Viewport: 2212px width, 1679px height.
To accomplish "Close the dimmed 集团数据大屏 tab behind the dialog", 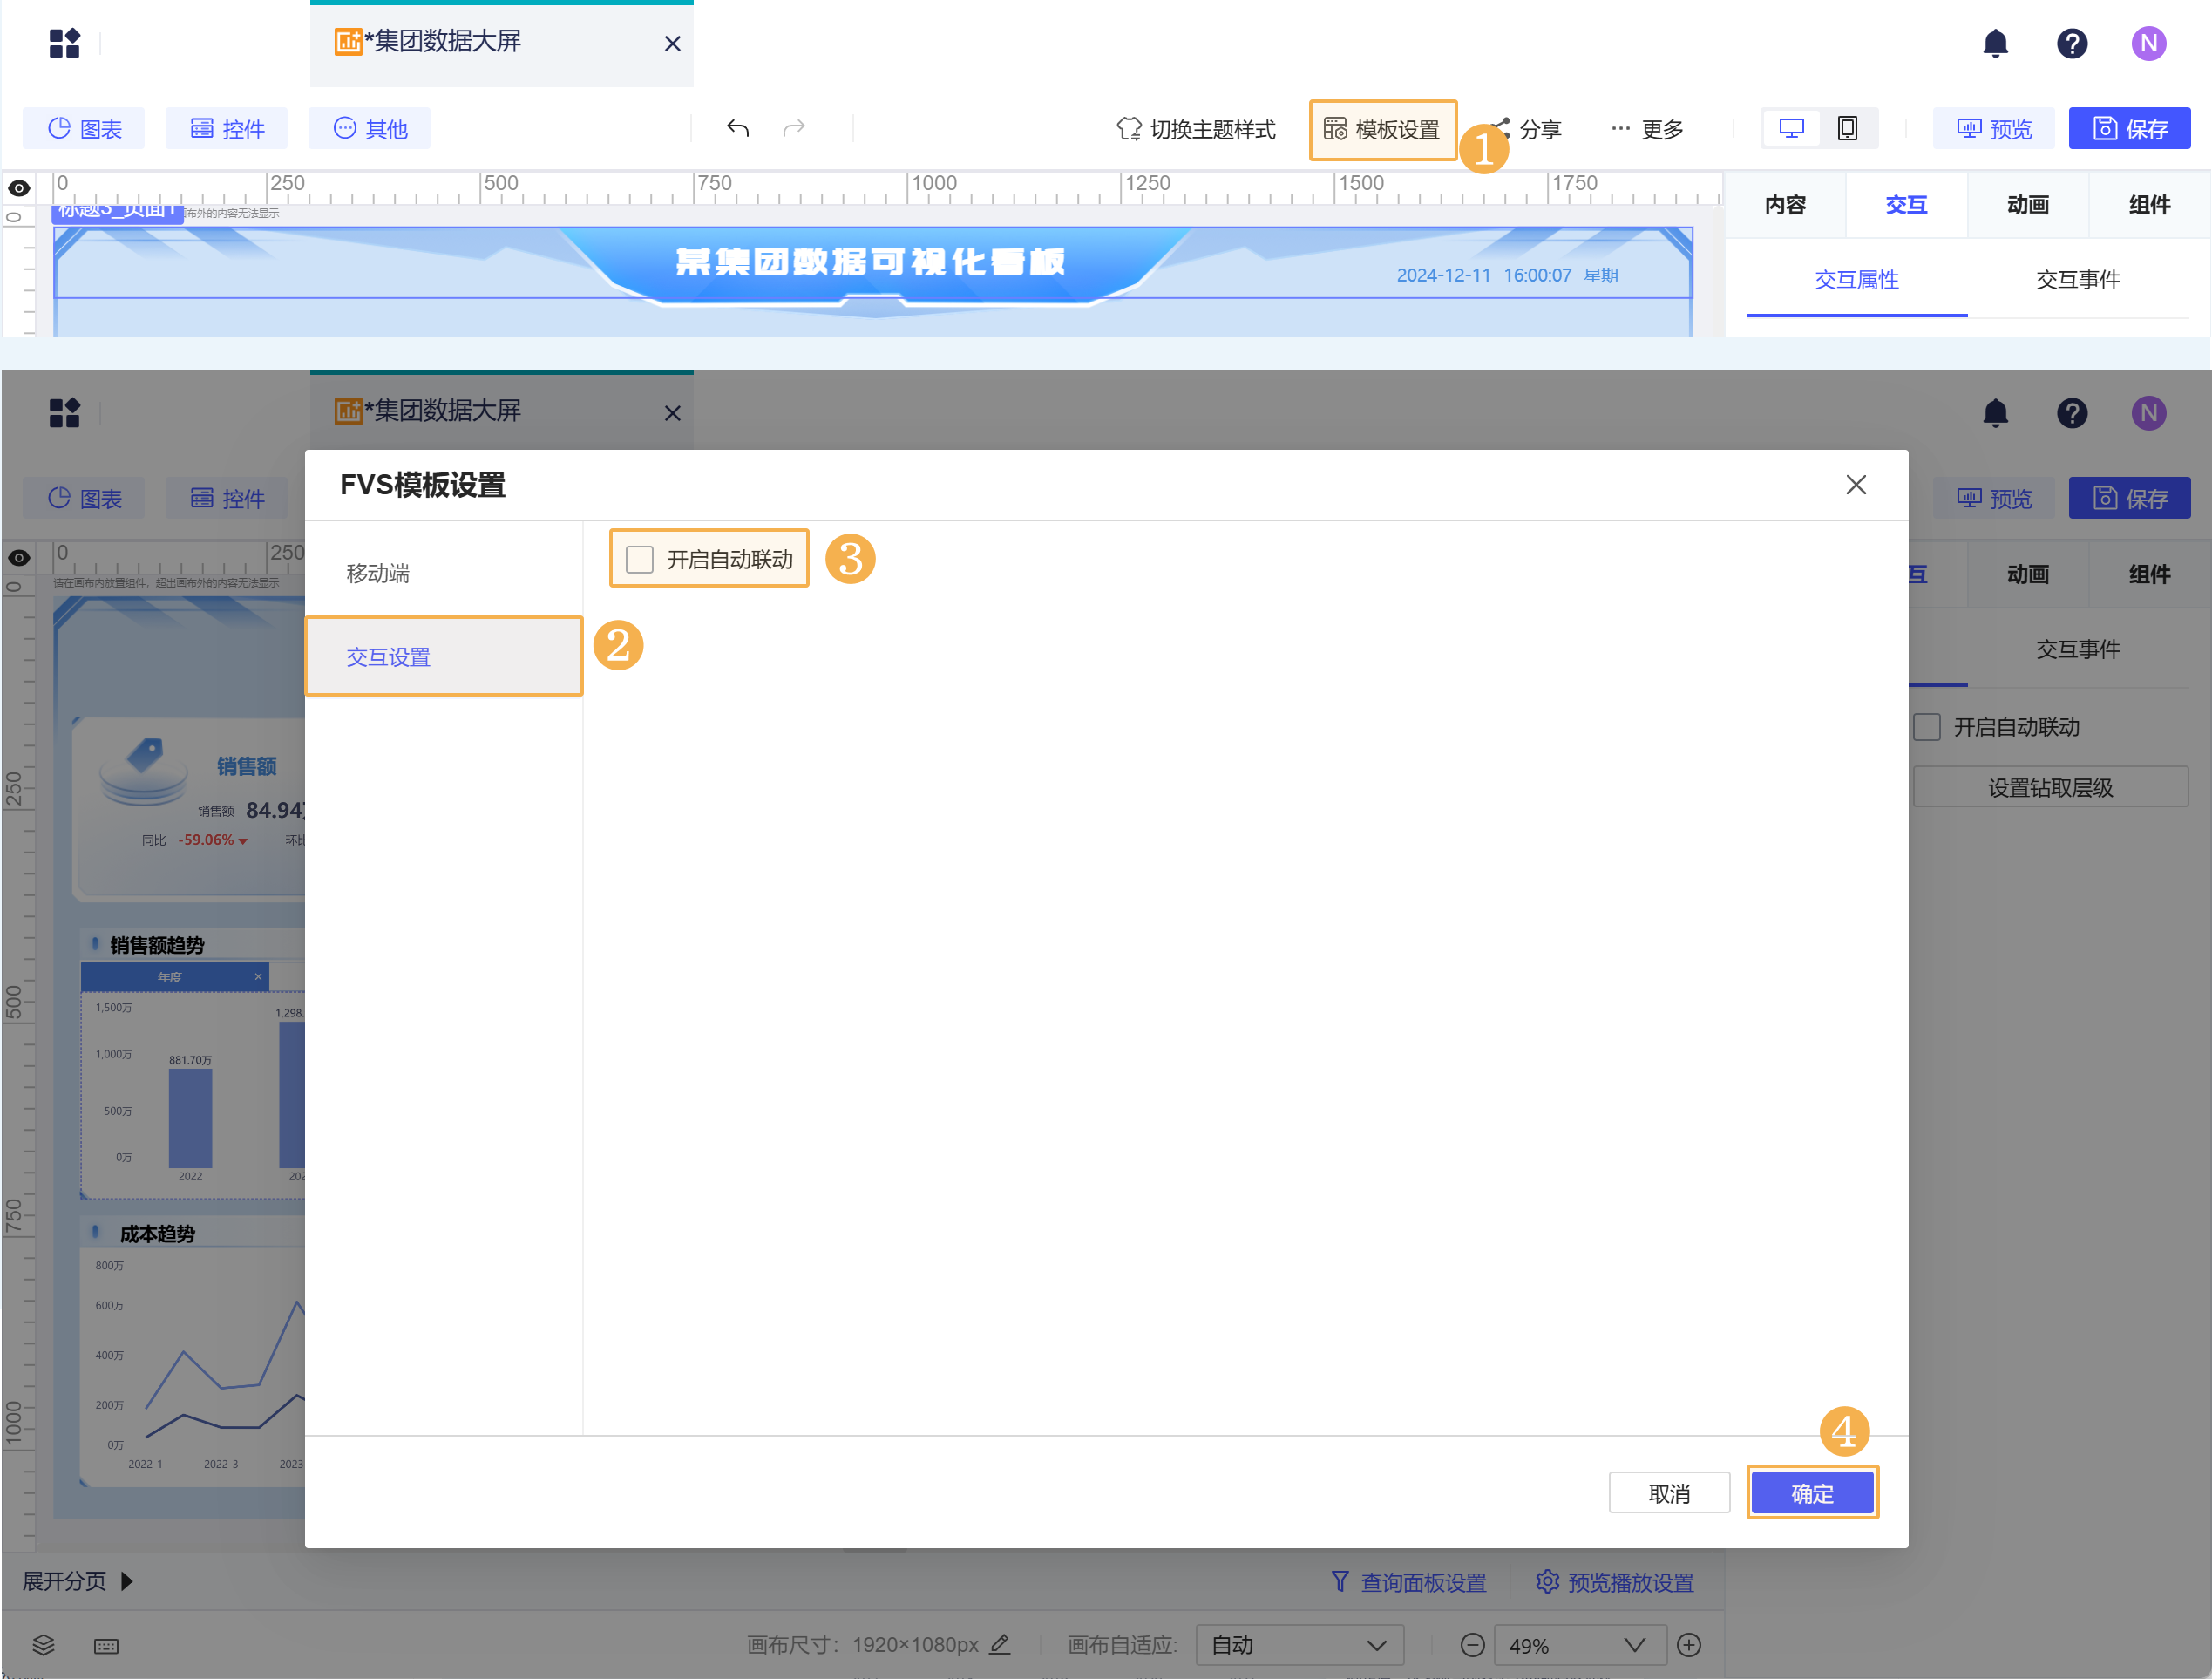I will point(673,413).
